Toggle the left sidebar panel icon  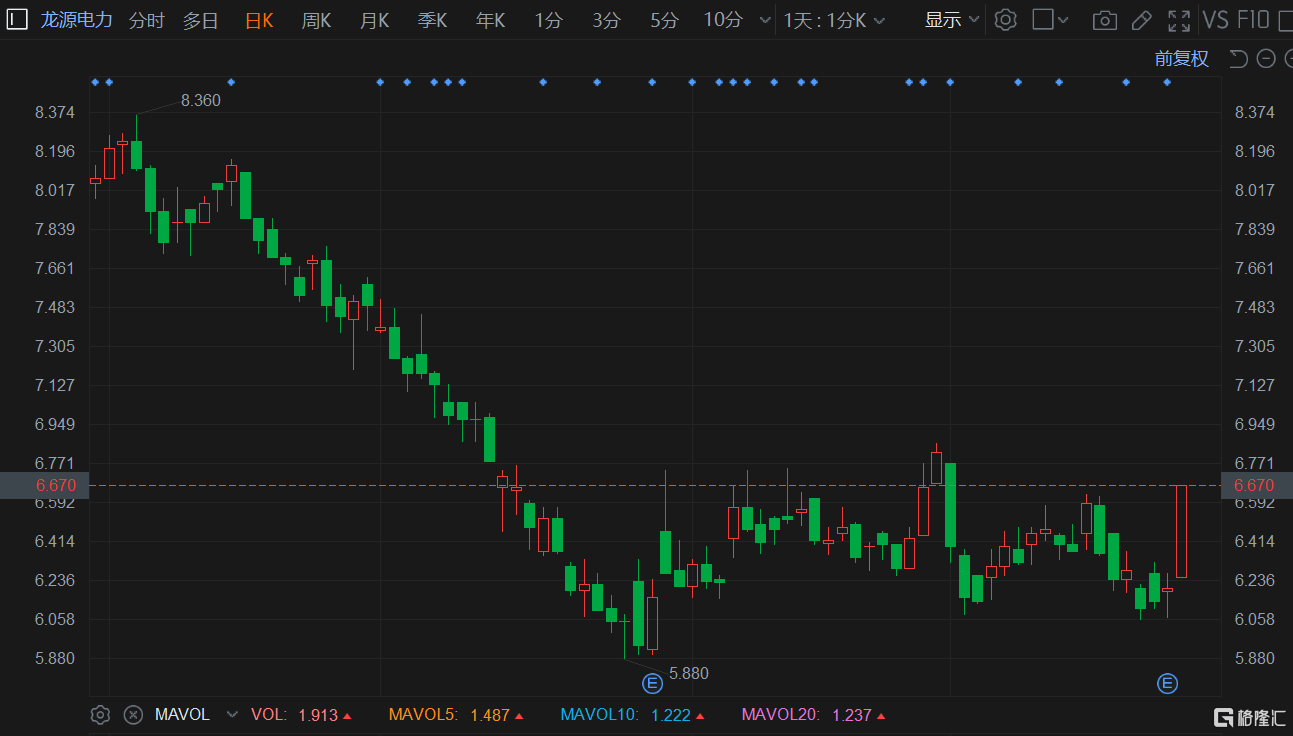[17, 20]
